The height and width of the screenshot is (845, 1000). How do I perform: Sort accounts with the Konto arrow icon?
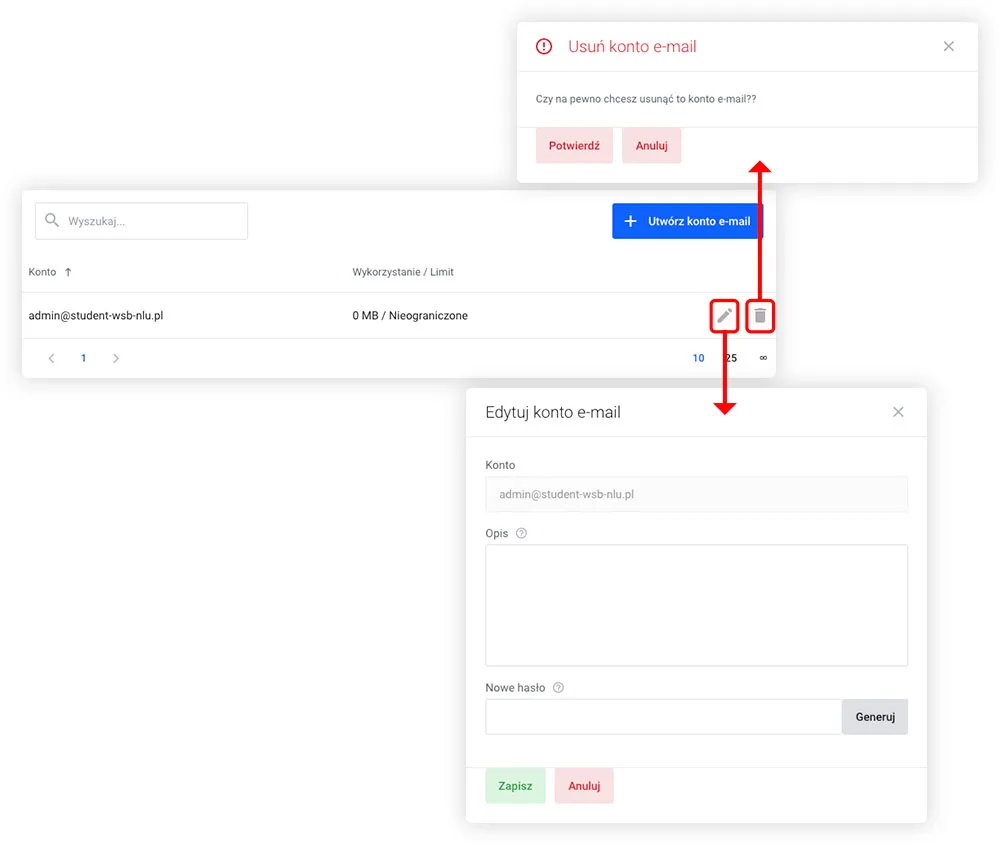coord(68,272)
